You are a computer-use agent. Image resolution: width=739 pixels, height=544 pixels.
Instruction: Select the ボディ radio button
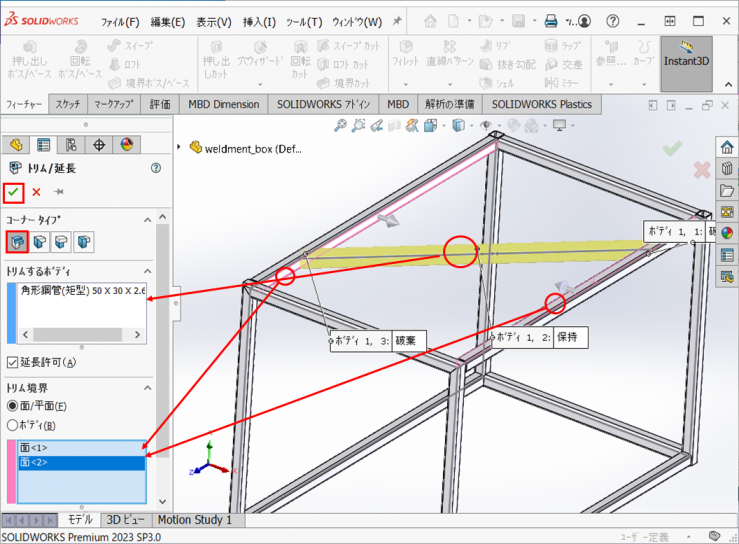pos(13,424)
